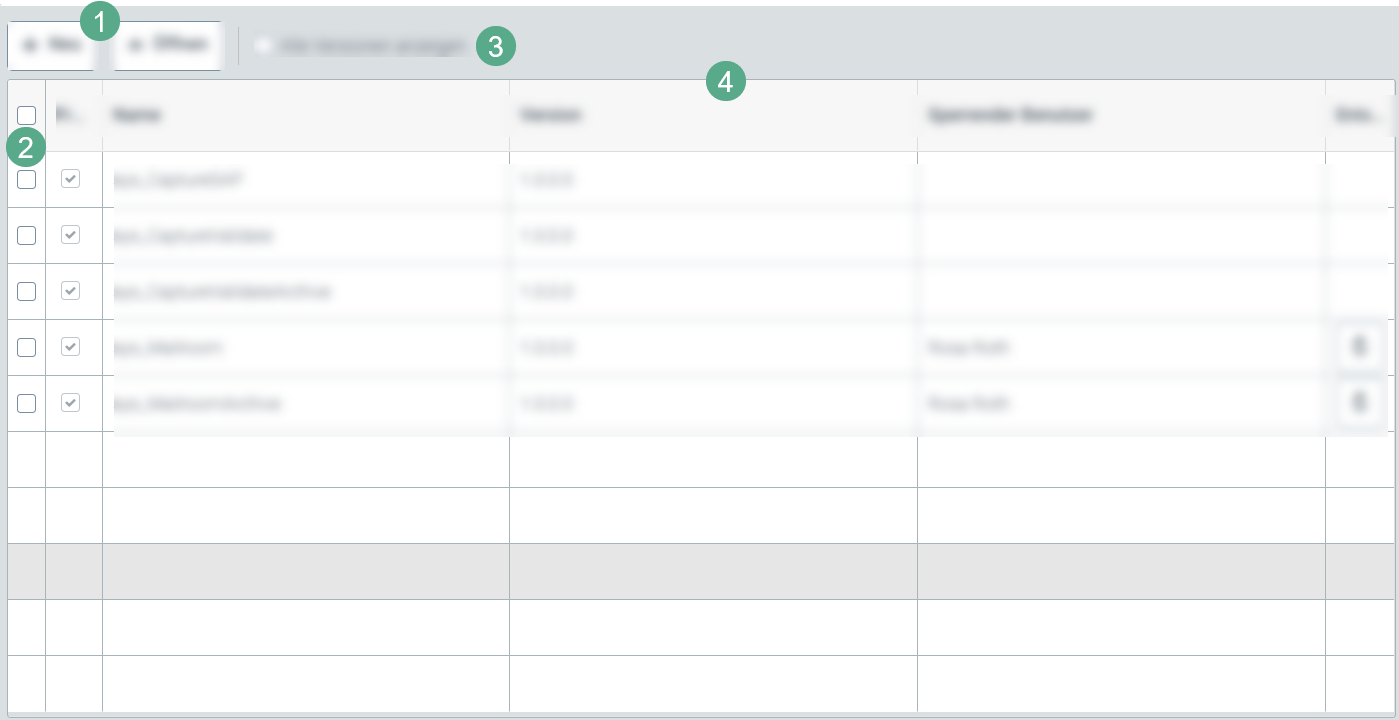Click the icon on the Öffnen button
This screenshot has height=720, width=1399.
coord(133,45)
